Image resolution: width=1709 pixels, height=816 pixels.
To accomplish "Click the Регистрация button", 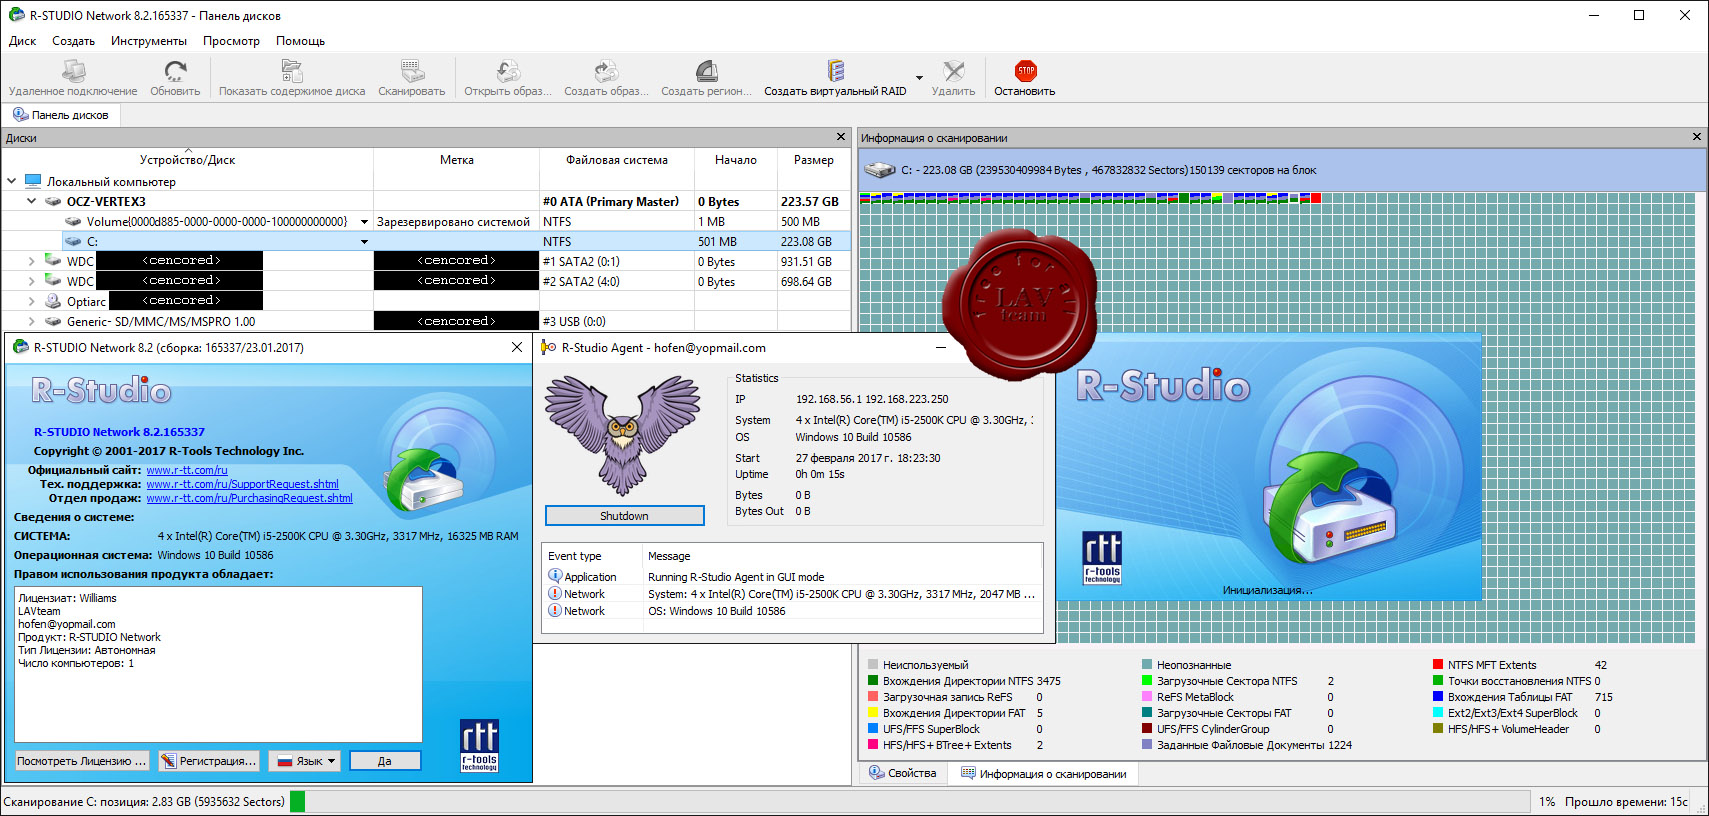I will pos(209,761).
